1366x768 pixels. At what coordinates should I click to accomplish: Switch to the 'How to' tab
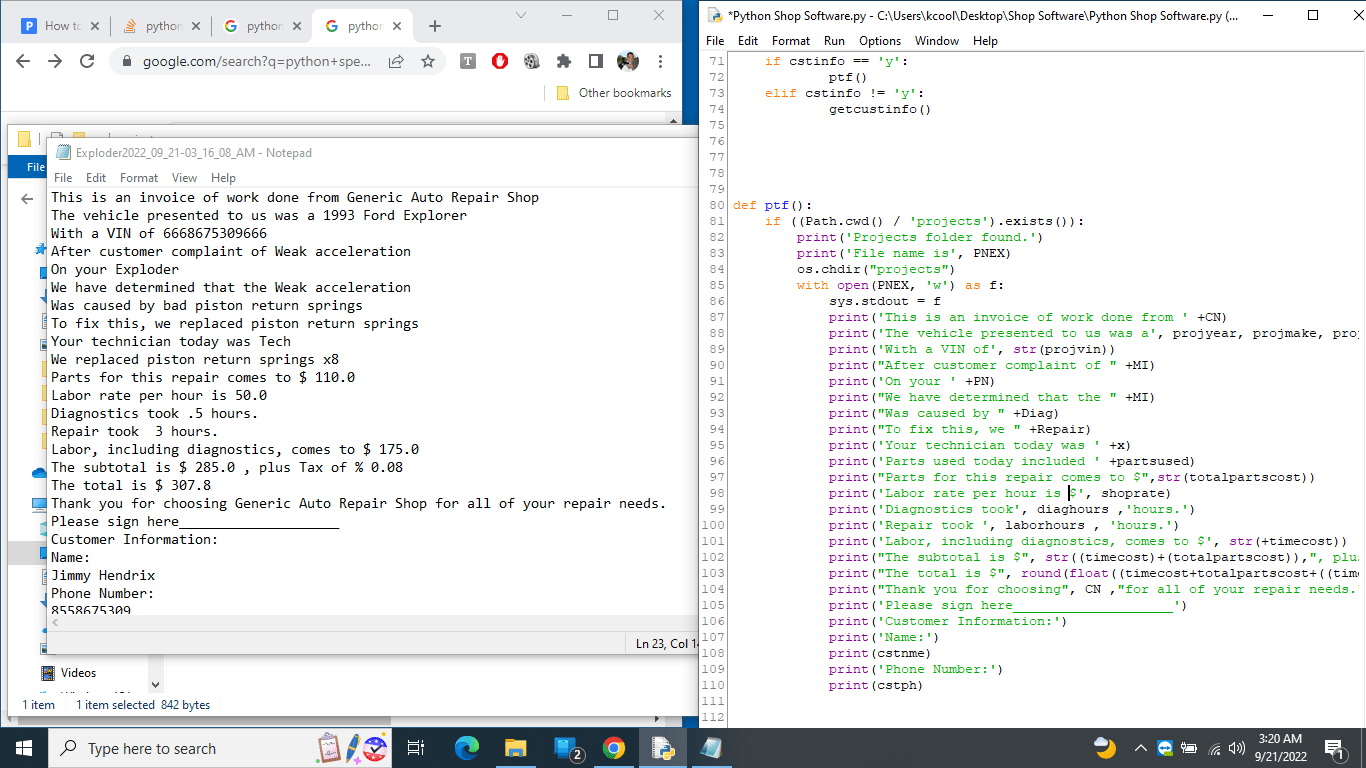[x=58, y=26]
